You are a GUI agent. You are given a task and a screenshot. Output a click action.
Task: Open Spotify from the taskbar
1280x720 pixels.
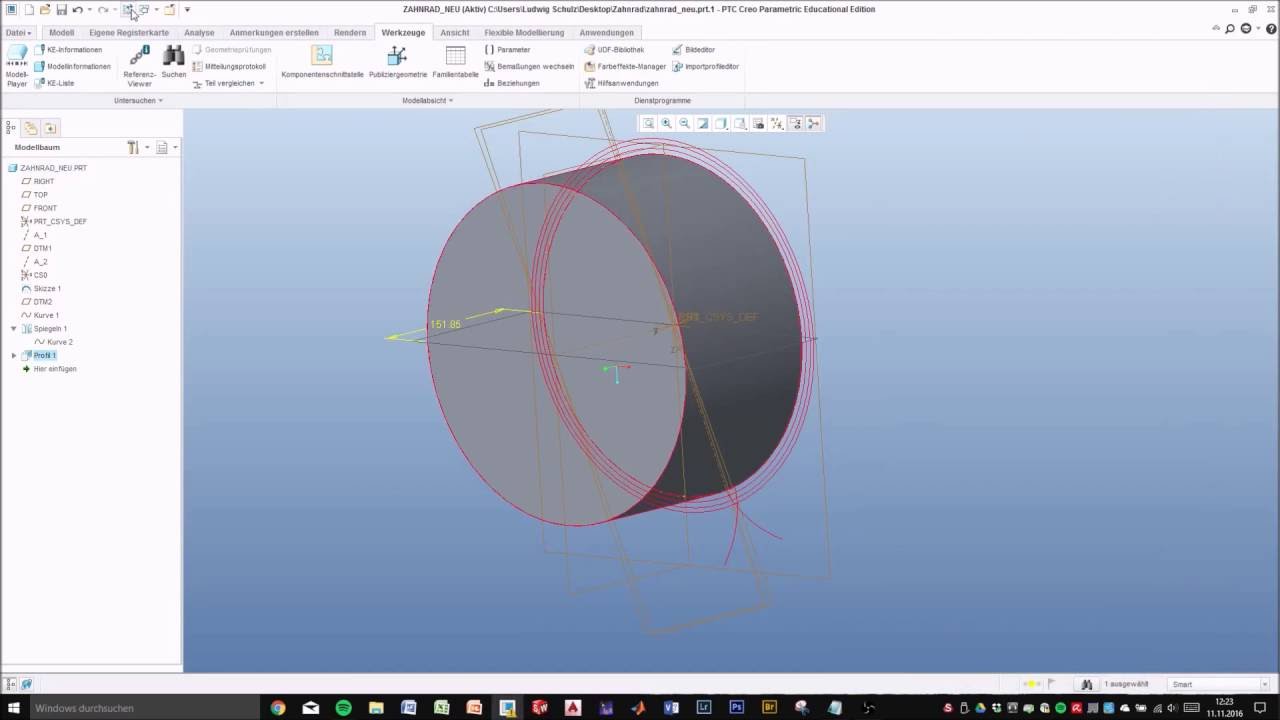click(x=343, y=708)
